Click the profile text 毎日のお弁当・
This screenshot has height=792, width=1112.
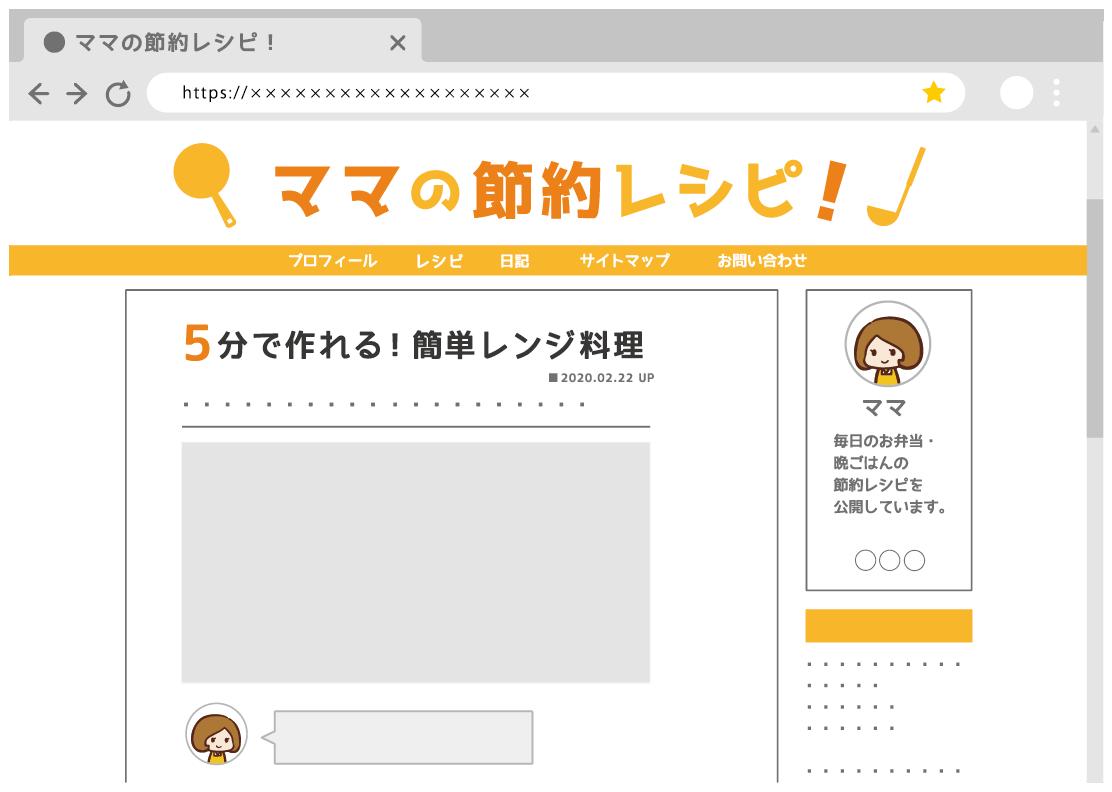click(884, 441)
